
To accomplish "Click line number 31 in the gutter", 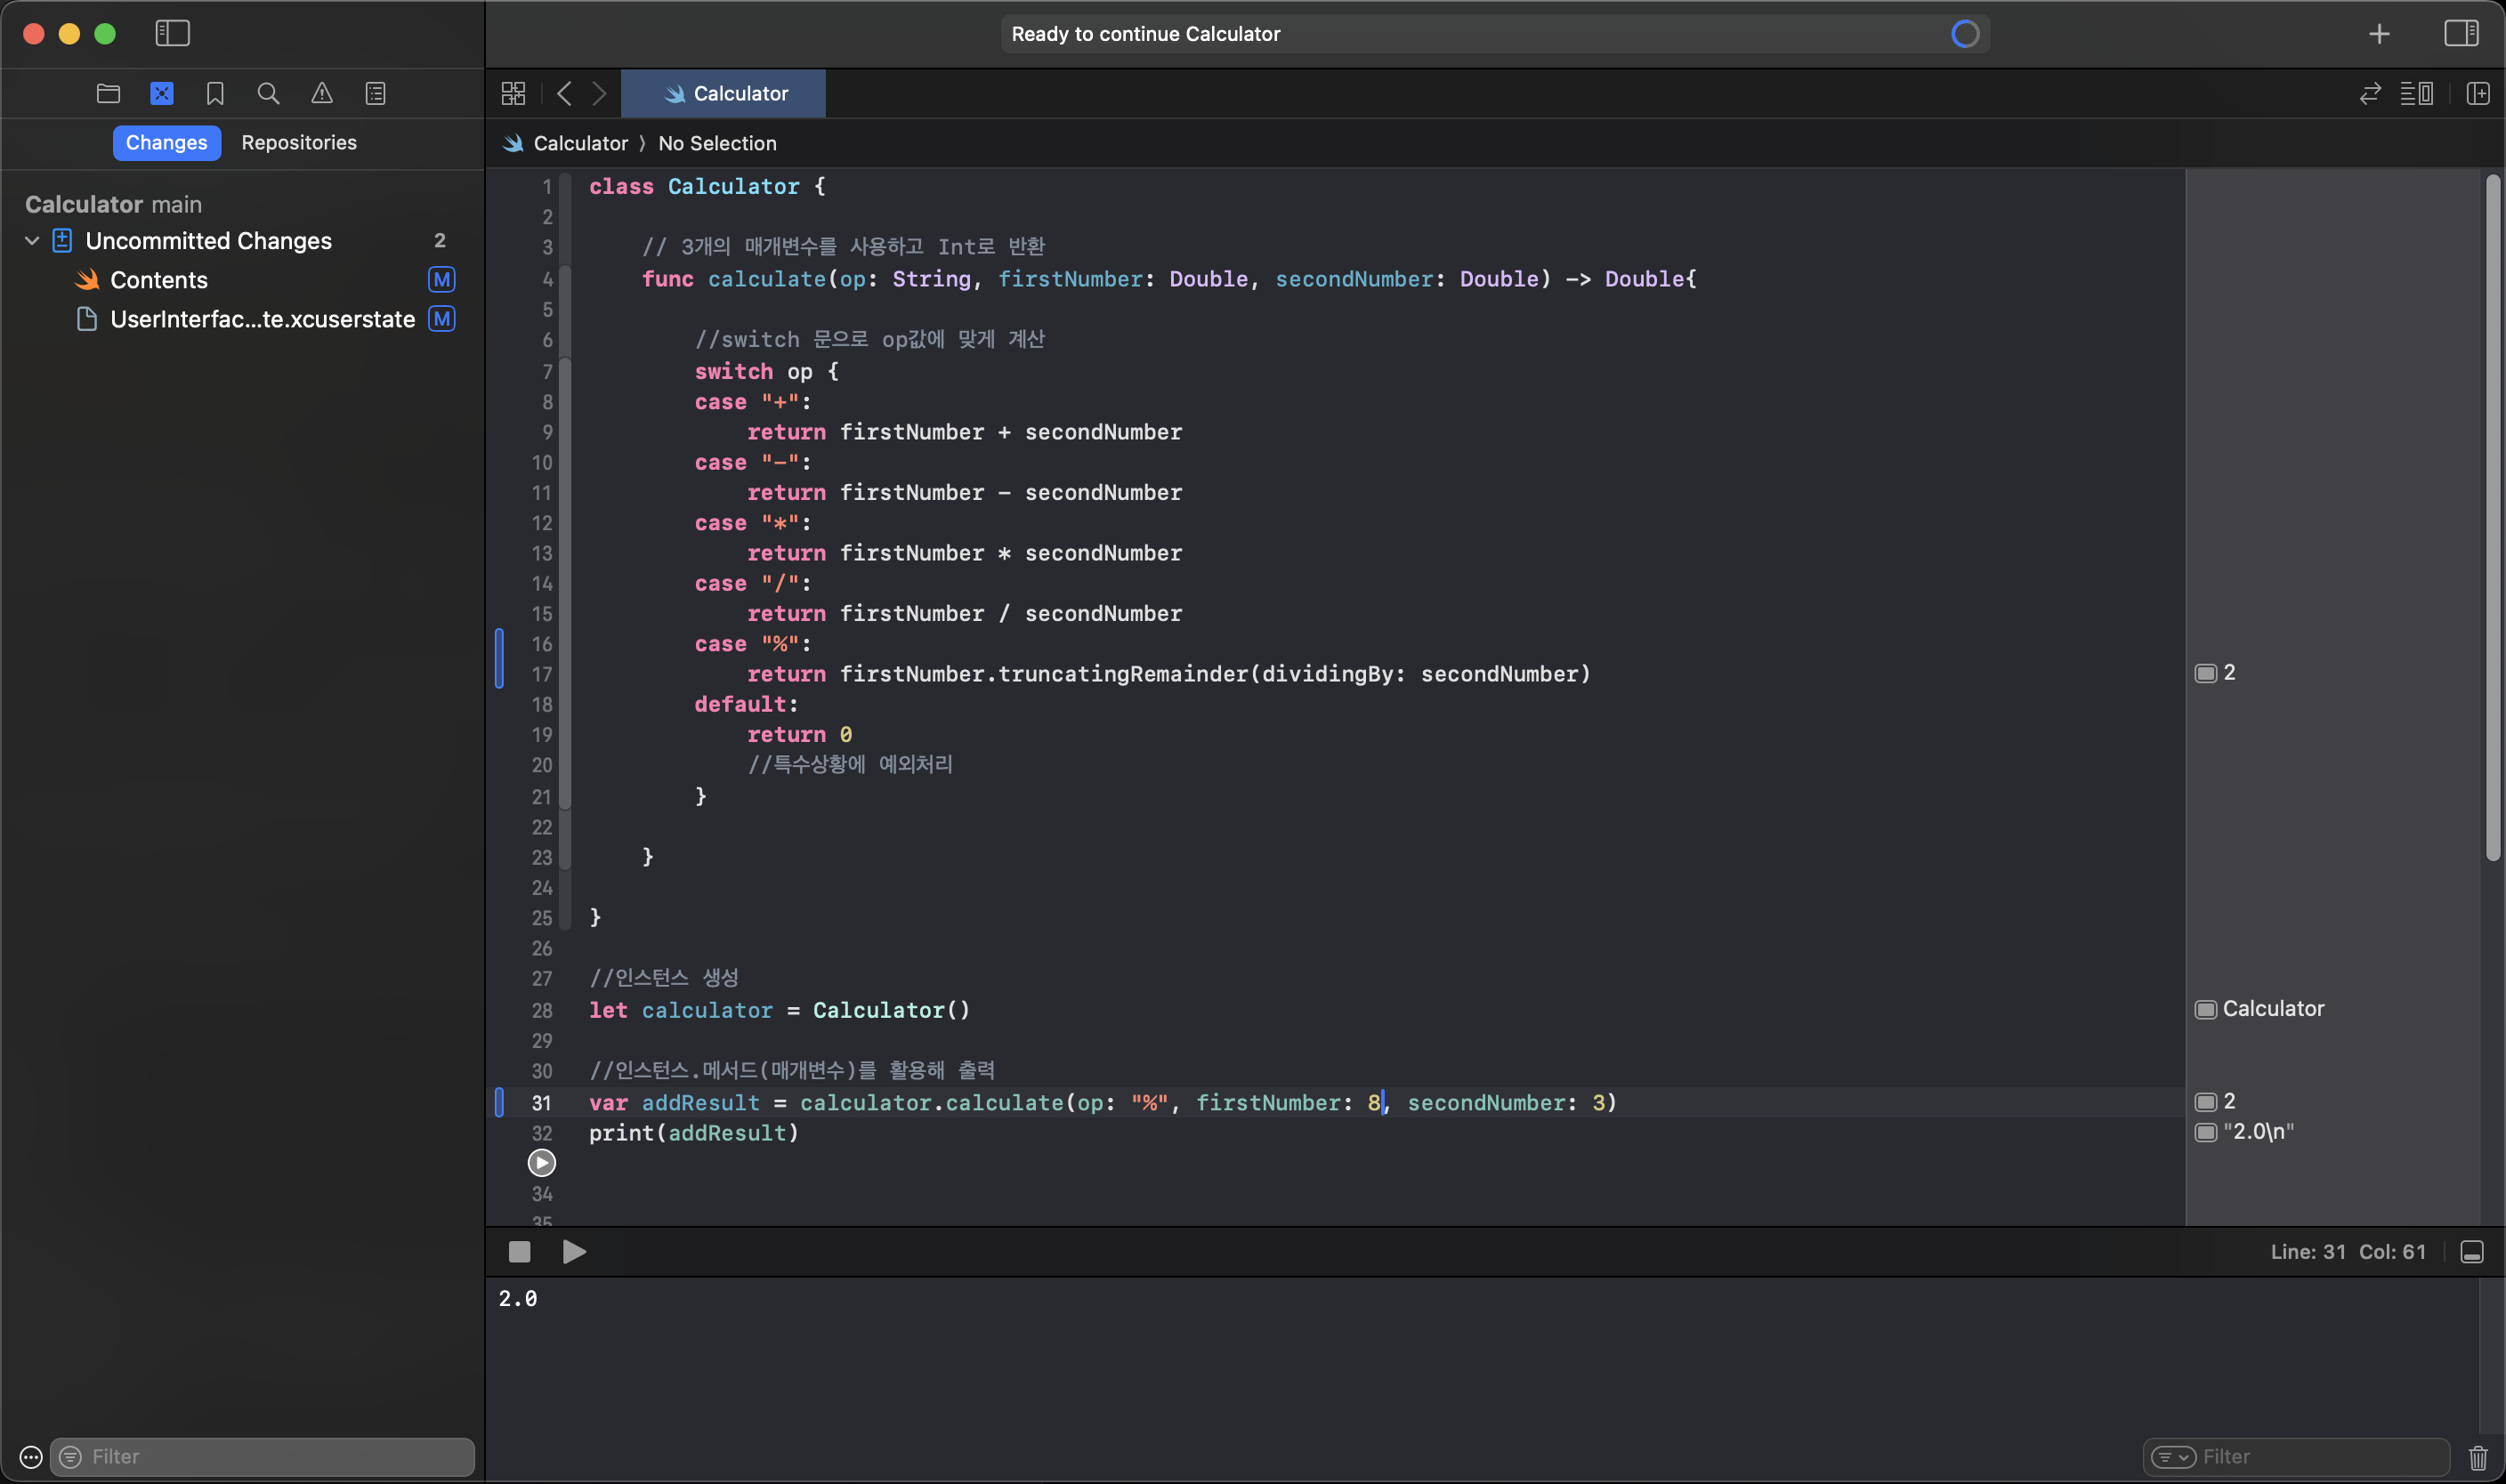I will click(541, 1103).
